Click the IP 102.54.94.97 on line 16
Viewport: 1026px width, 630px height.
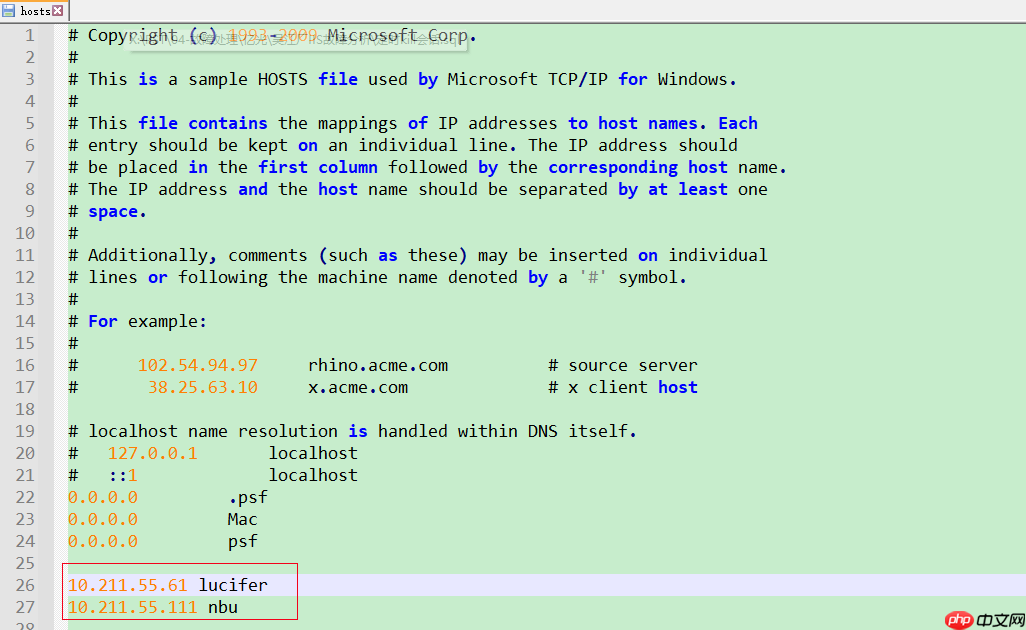(x=197, y=365)
